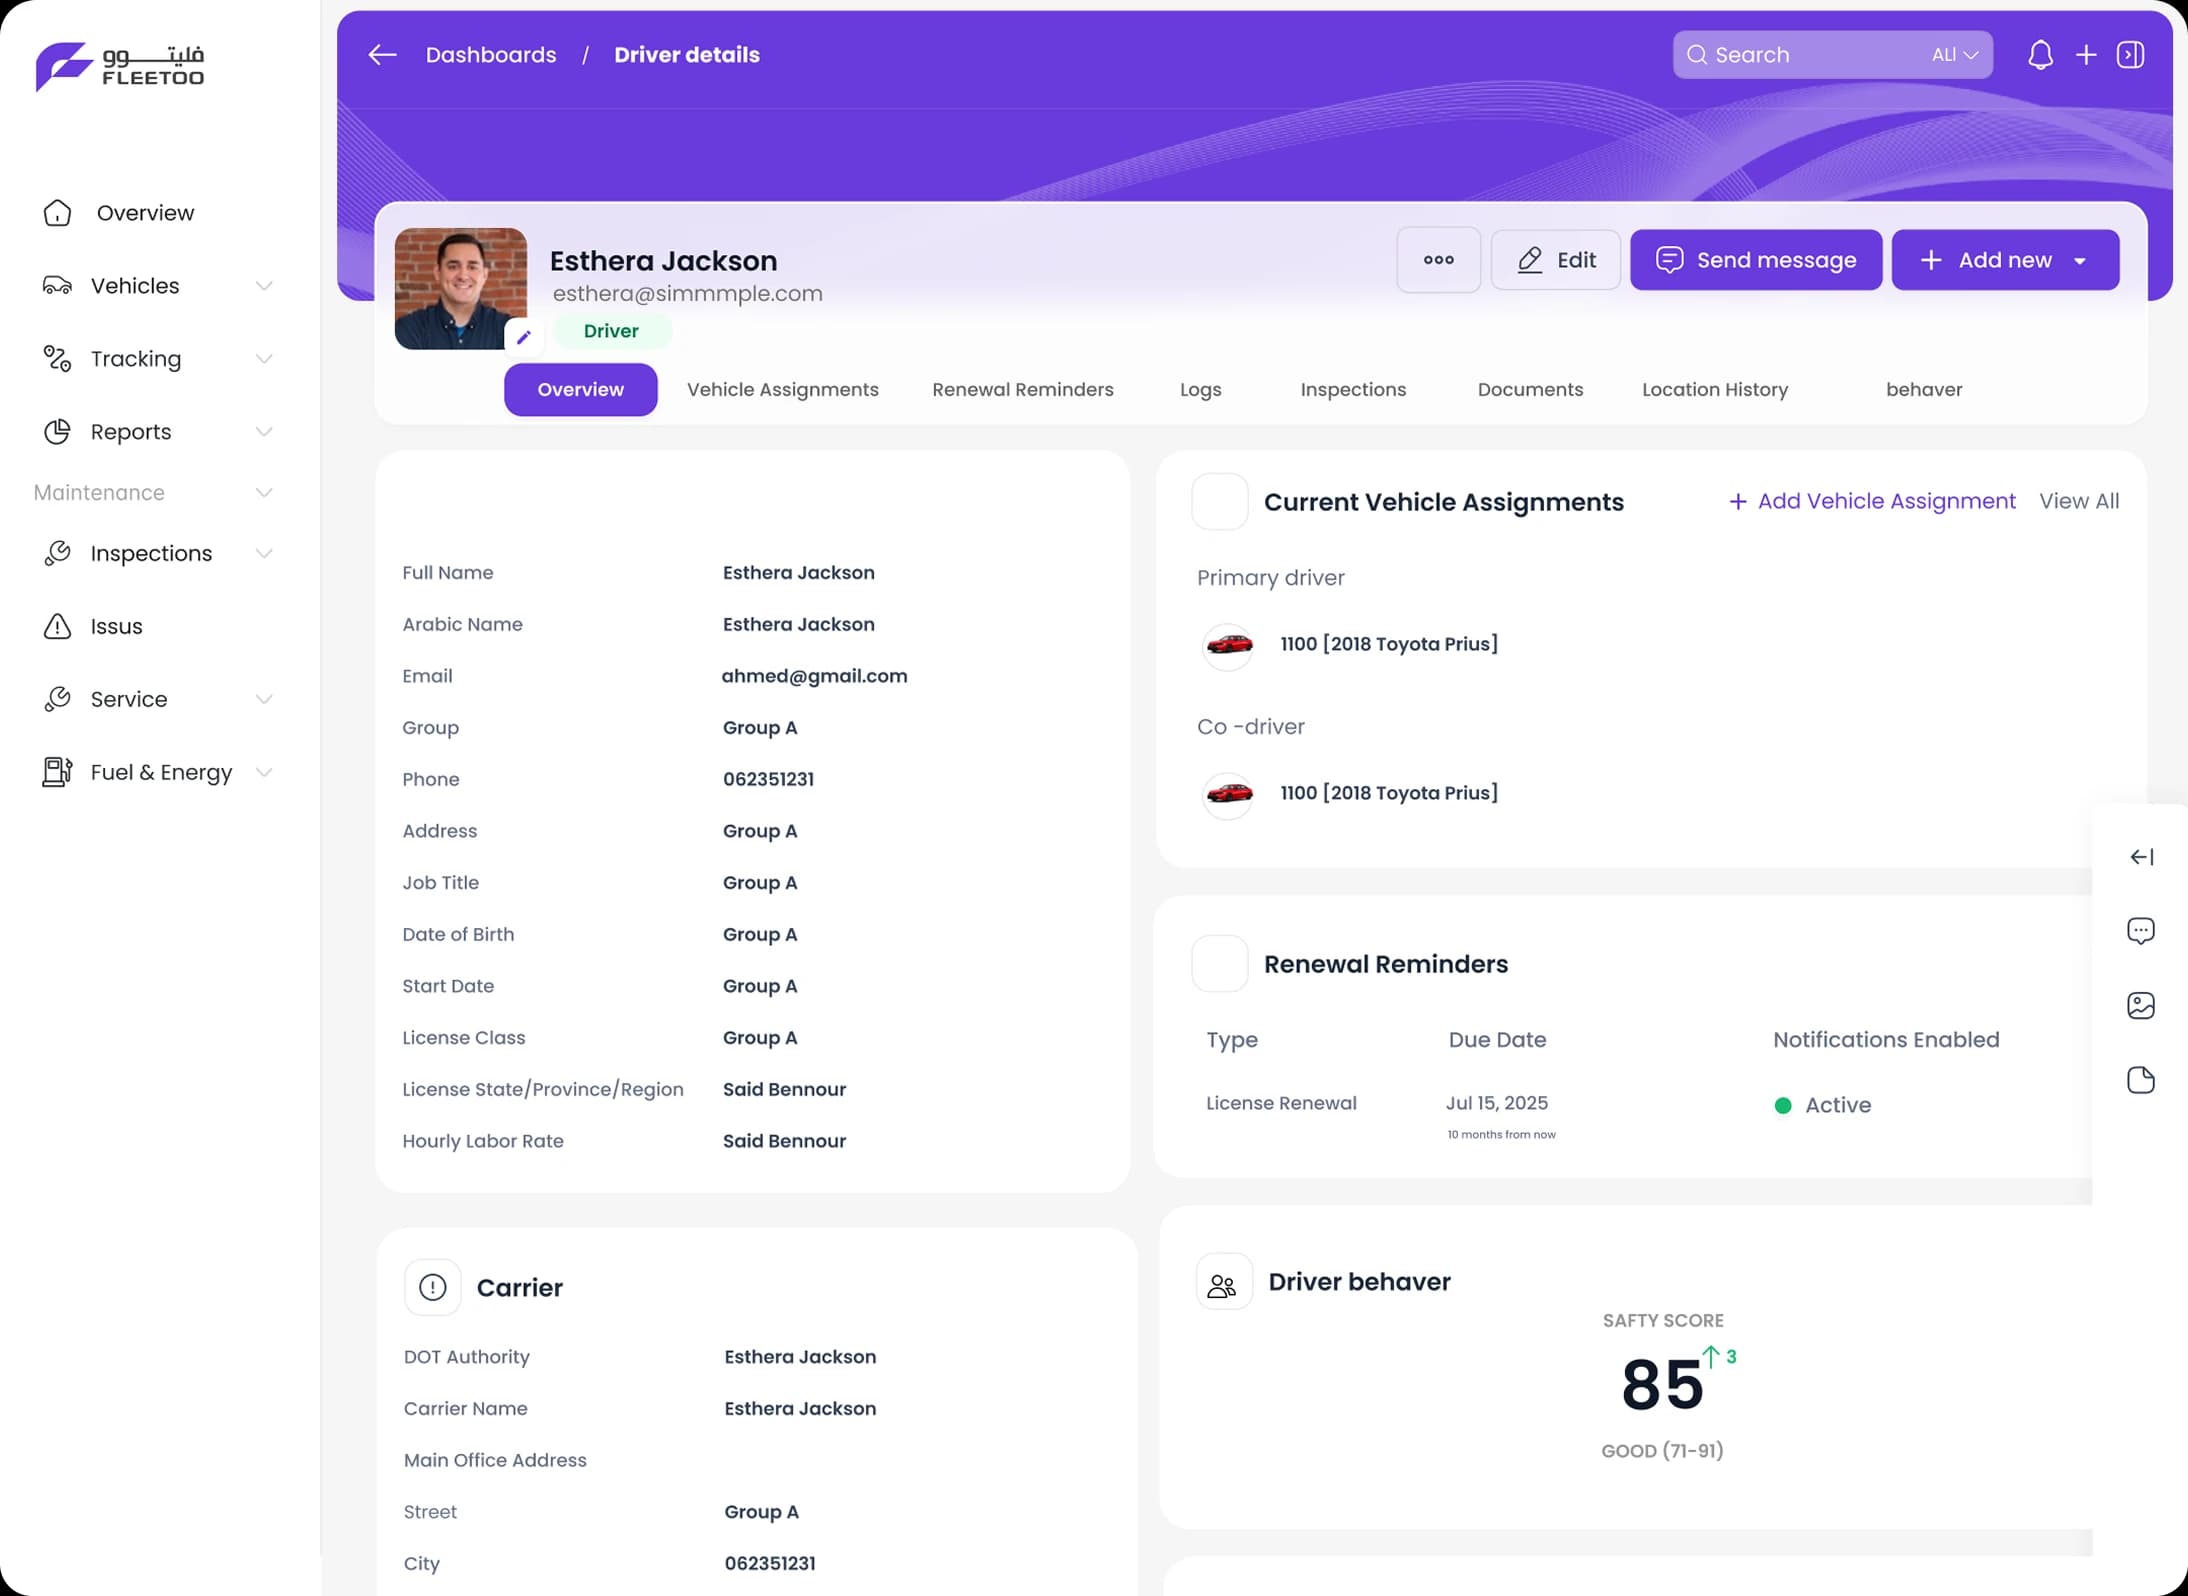Open the Add new dropdown arrow

(x=2078, y=260)
